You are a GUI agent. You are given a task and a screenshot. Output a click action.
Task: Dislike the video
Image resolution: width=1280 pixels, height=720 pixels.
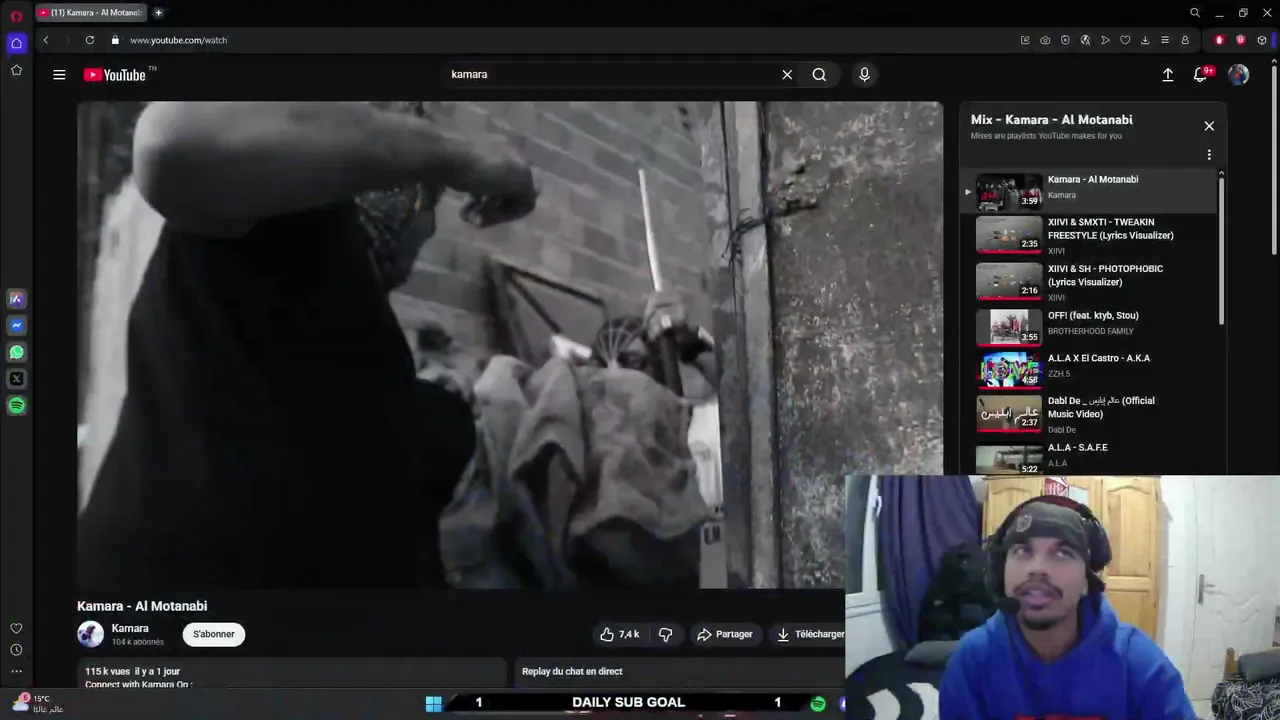[x=665, y=634]
